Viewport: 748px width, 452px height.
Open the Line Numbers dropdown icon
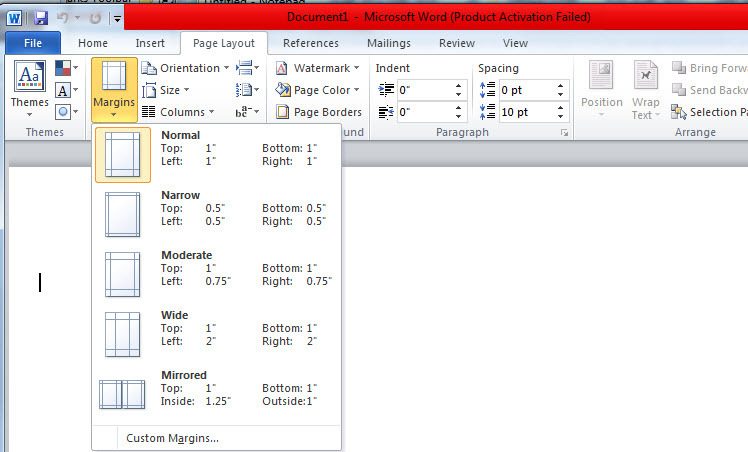click(x=247, y=90)
